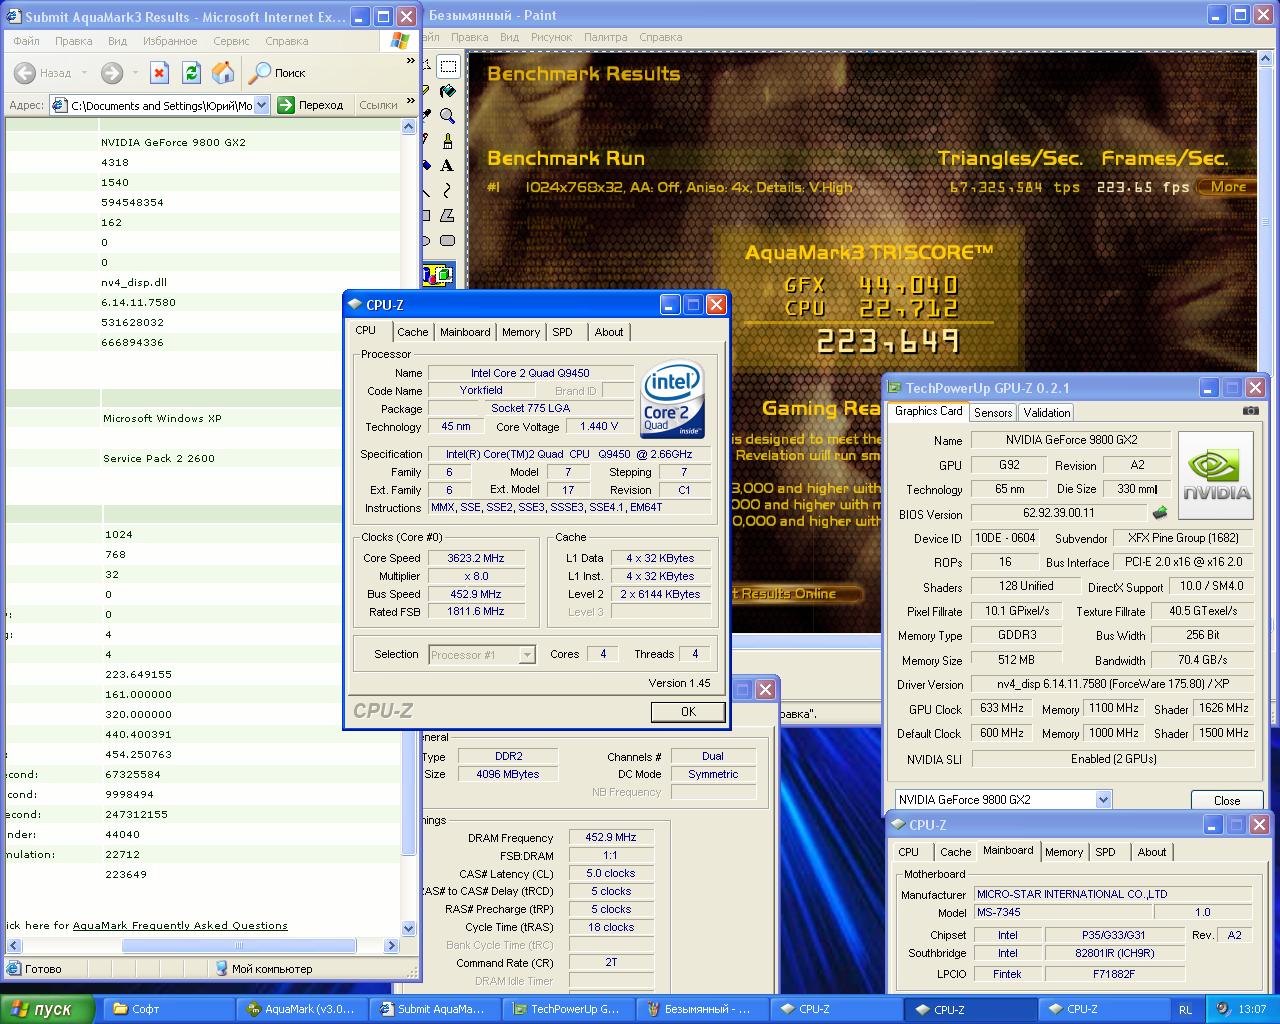Select the Text tool in Paint
Viewport: 1280px width, 1024px height.
coord(448,165)
